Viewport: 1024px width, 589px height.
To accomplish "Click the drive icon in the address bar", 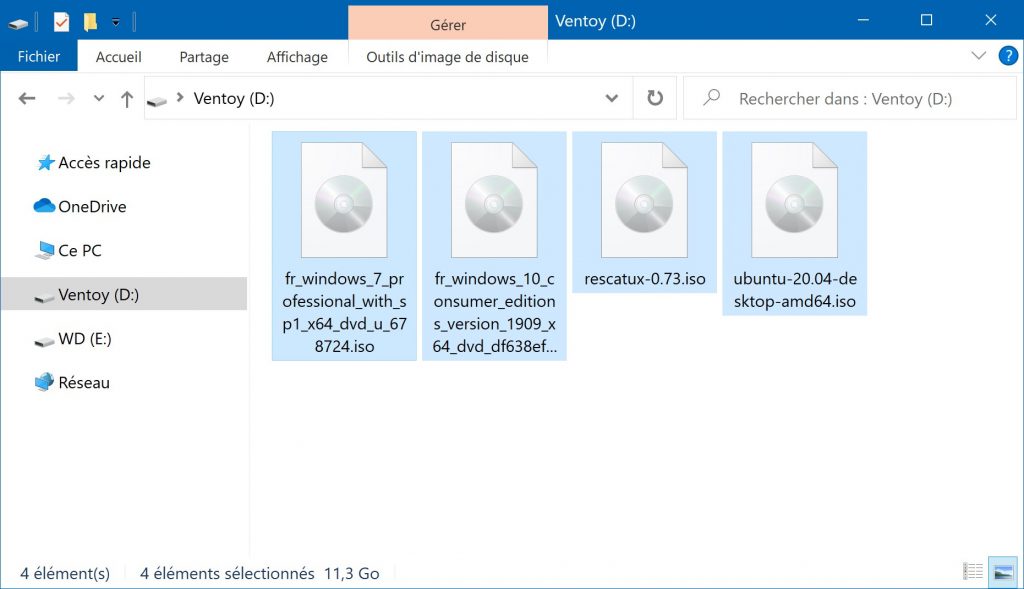I will [x=157, y=100].
